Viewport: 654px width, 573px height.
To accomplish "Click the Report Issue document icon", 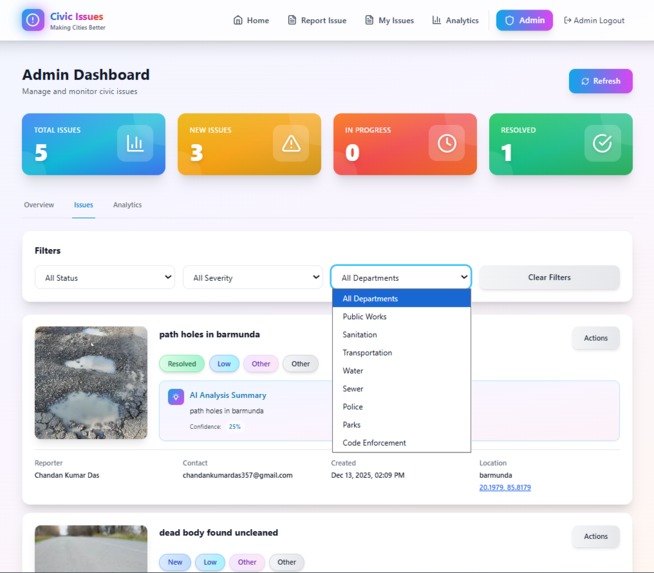I will point(292,20).
